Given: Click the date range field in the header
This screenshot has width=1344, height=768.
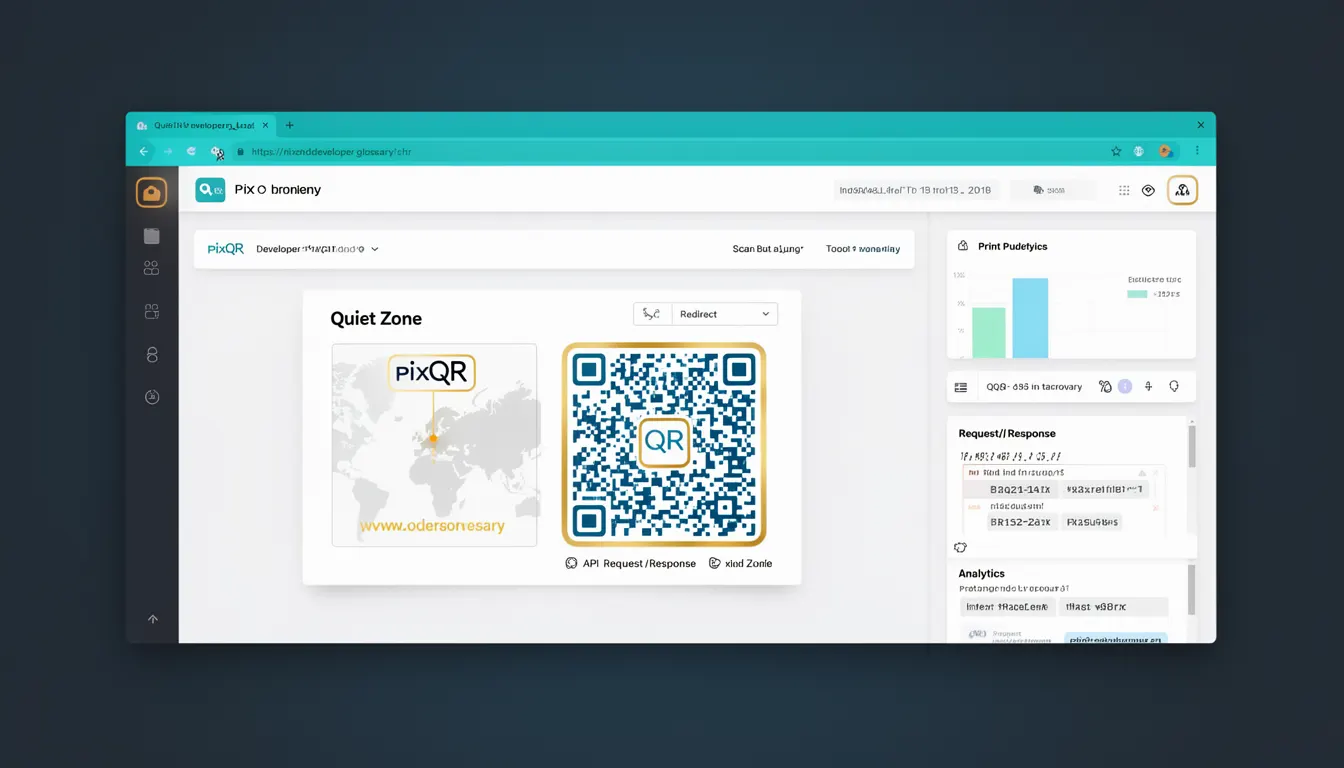Looking at the screenshot, I should click(x=915, y=190).
